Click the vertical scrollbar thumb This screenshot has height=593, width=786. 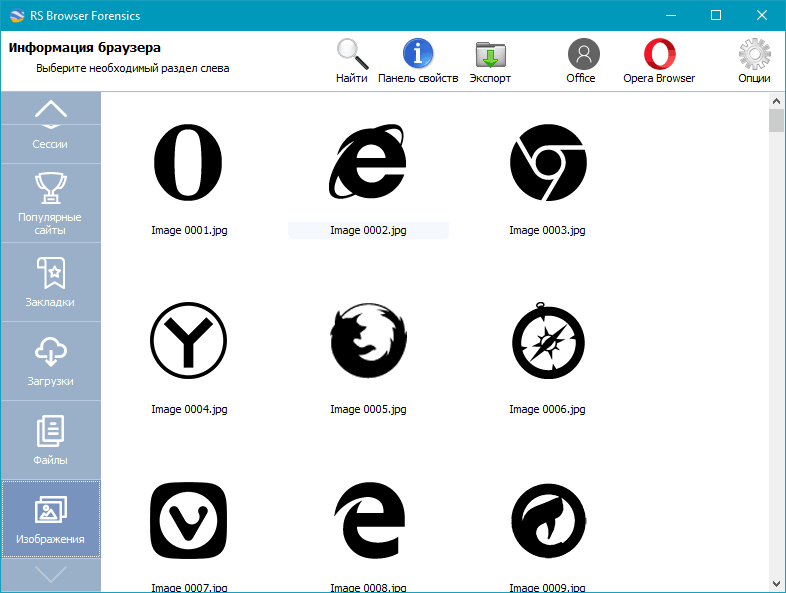(x=776, y=120)
